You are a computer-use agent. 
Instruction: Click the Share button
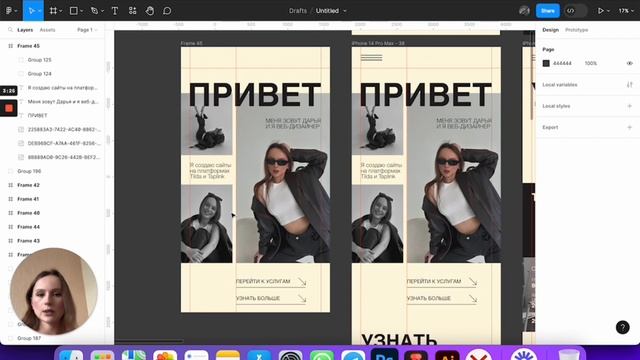click(547, 11)
